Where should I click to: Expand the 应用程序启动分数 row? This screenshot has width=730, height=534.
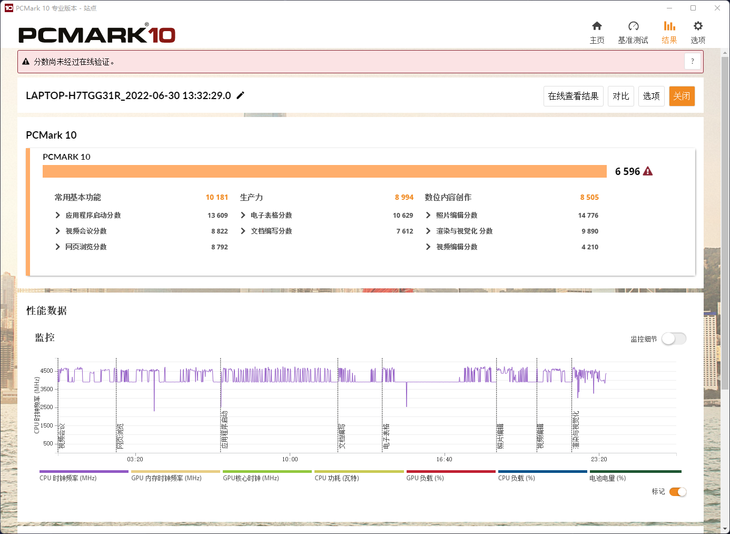[58, 215]
